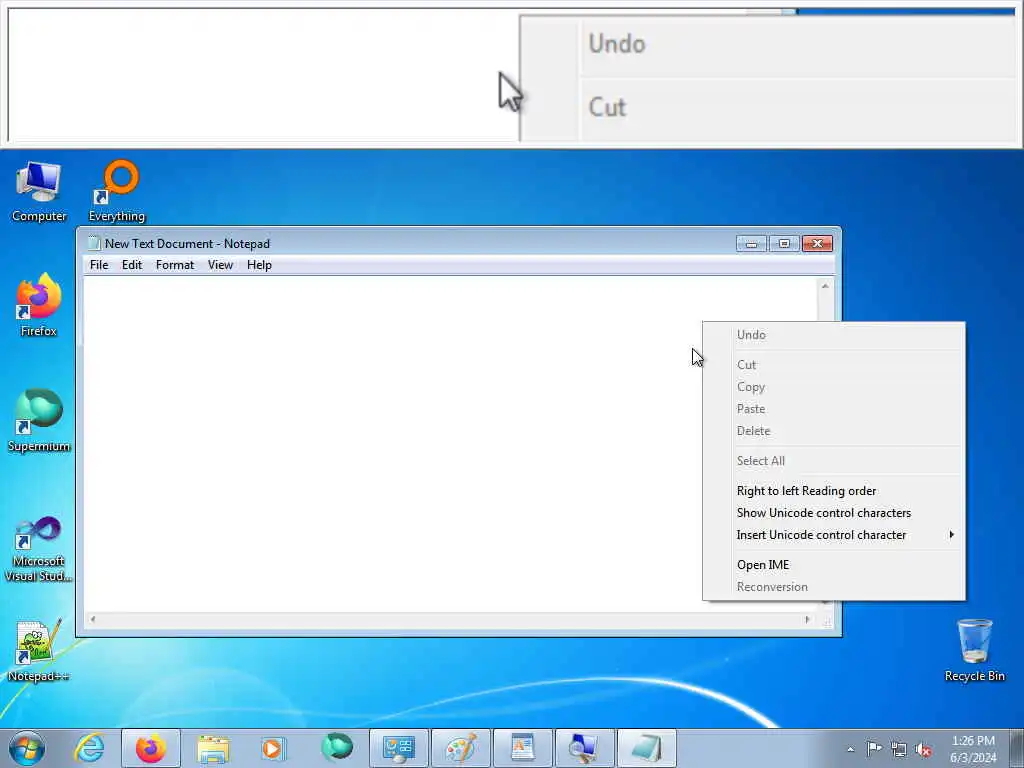Open the Edit menu in Notepad
Screen dimensions: 1024x768
(x=132, y=265)
